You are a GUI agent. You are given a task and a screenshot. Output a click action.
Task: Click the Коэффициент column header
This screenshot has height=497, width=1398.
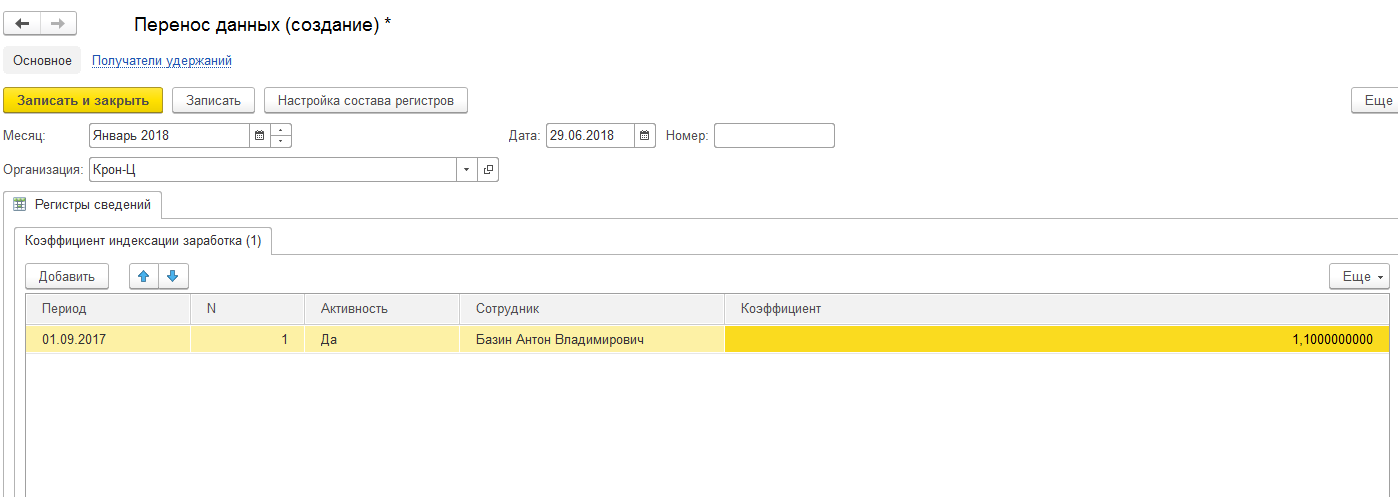click(1057, 309)
